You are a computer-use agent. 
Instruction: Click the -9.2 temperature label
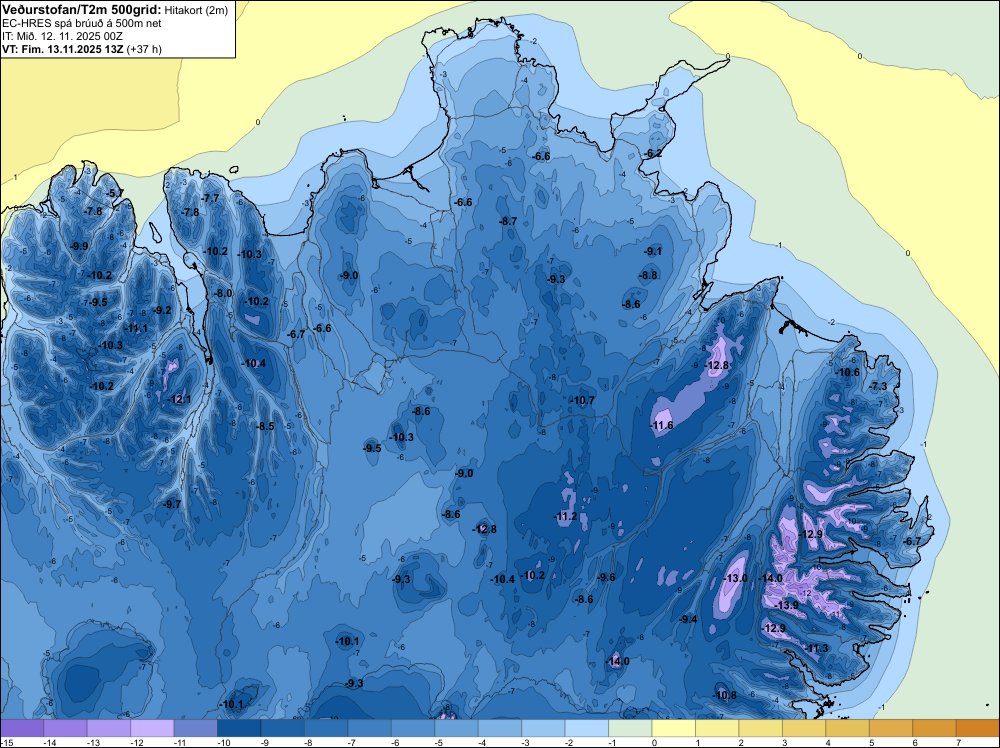coord(163,311)
